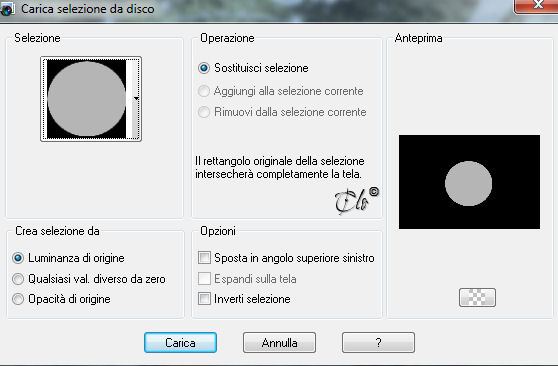Click the Anteprima preview image
The image size is (558, 366).
point(469,182)
